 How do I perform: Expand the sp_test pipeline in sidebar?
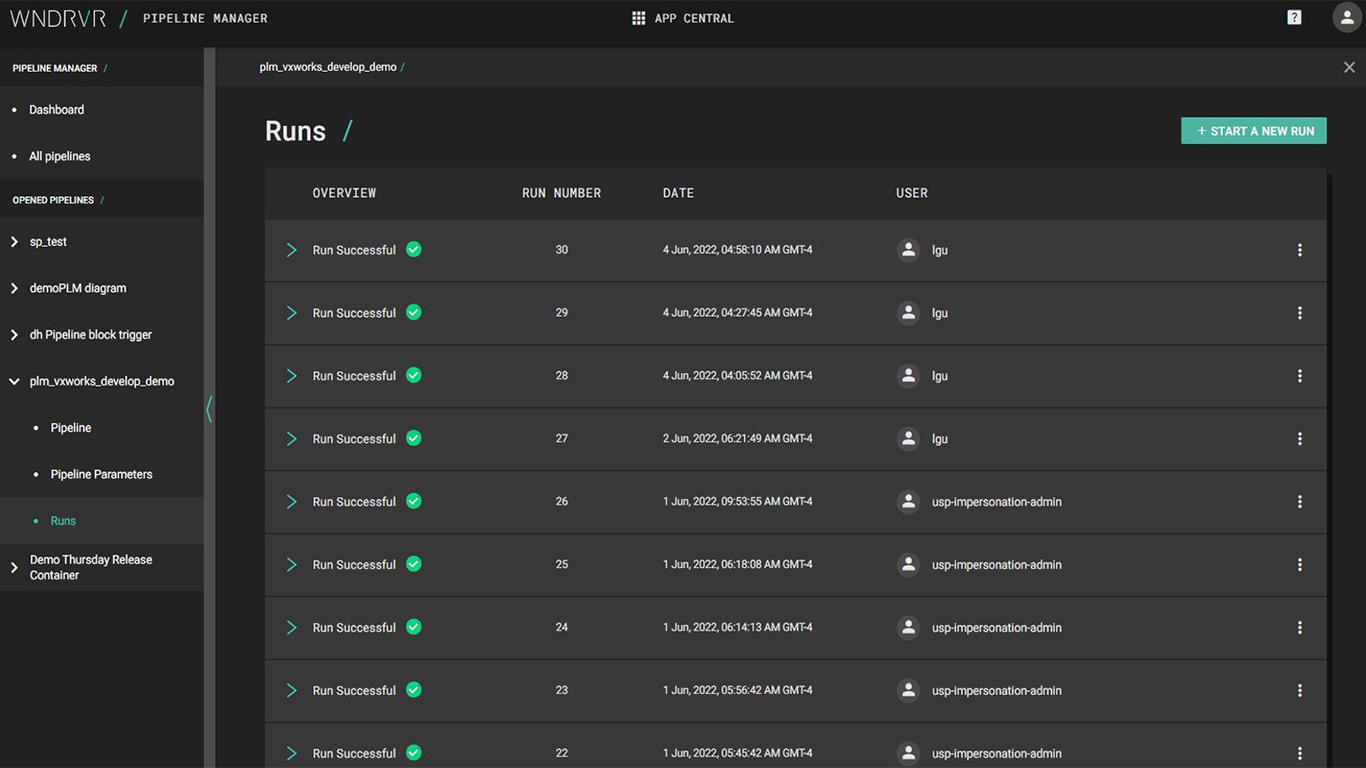point(14,242)
